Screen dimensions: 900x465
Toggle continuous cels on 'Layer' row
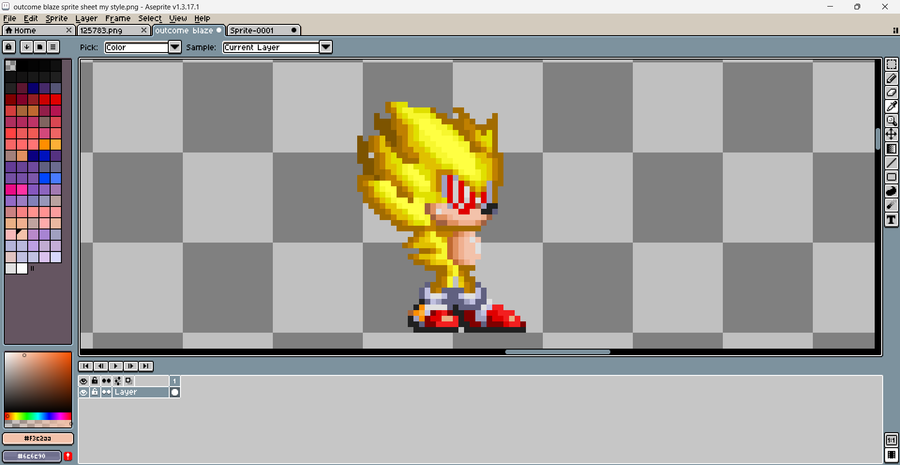tap(106, 392)
